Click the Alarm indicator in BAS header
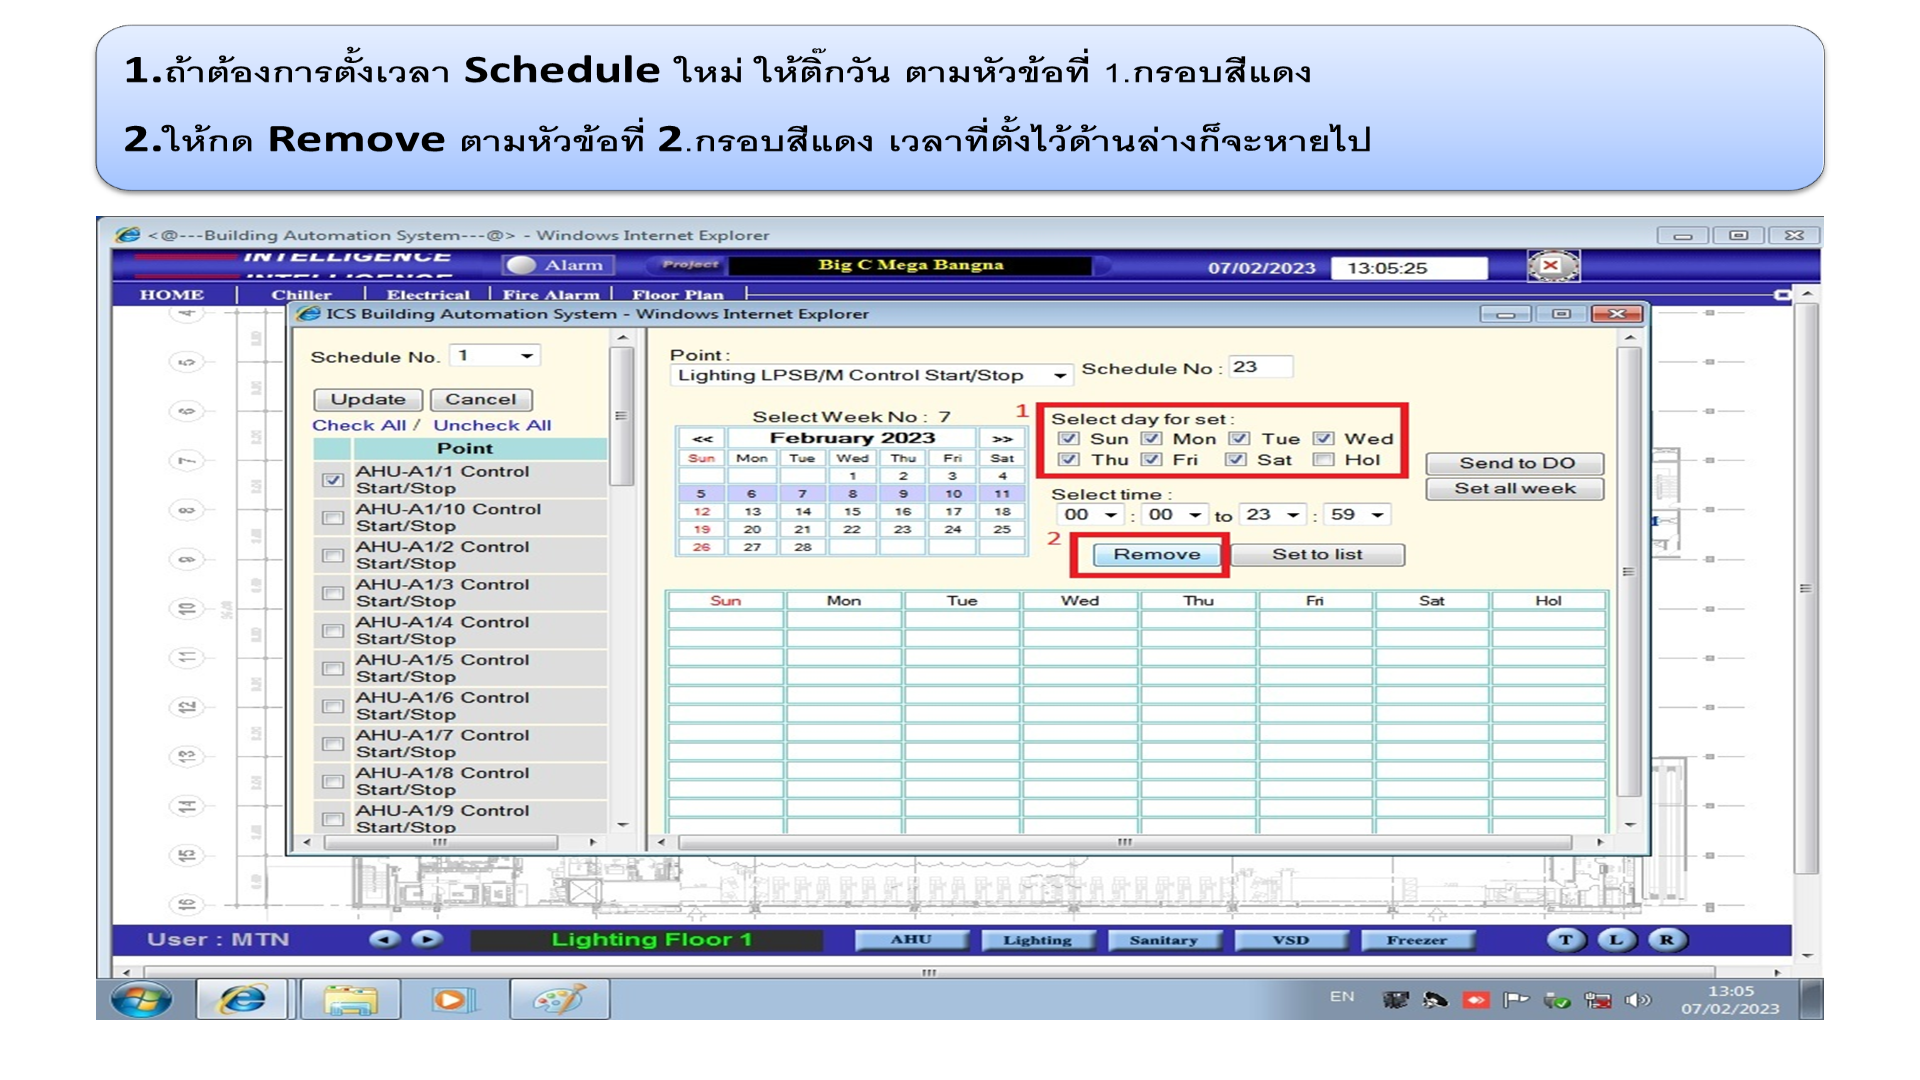Image resolution: width=1920 pixels, height=1080 pixels. click(x=558, y=265)
